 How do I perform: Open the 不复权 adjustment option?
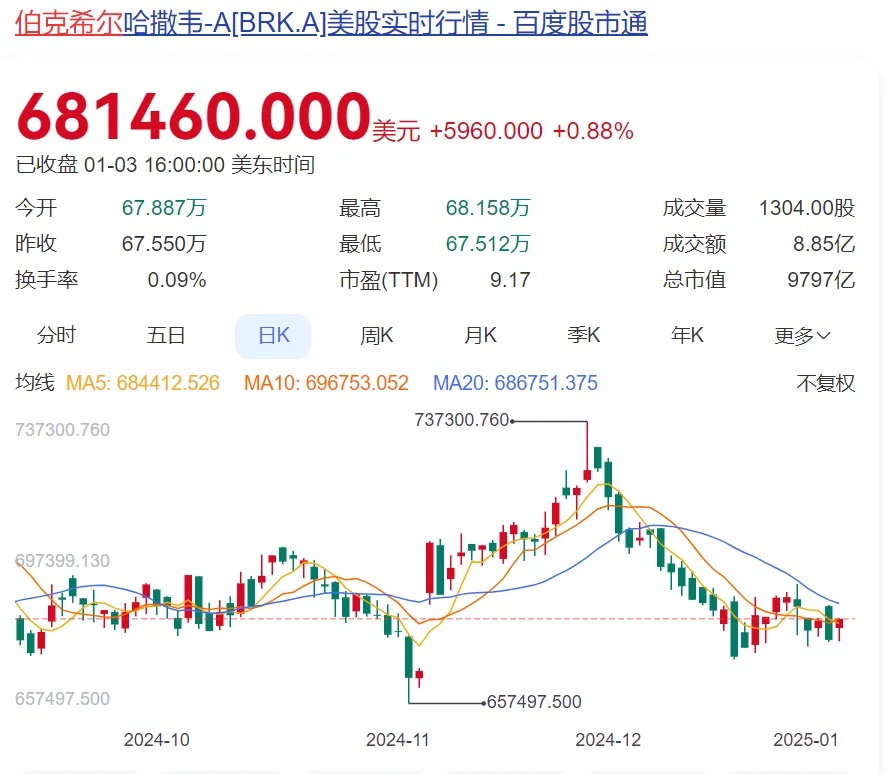coord(826,383)
